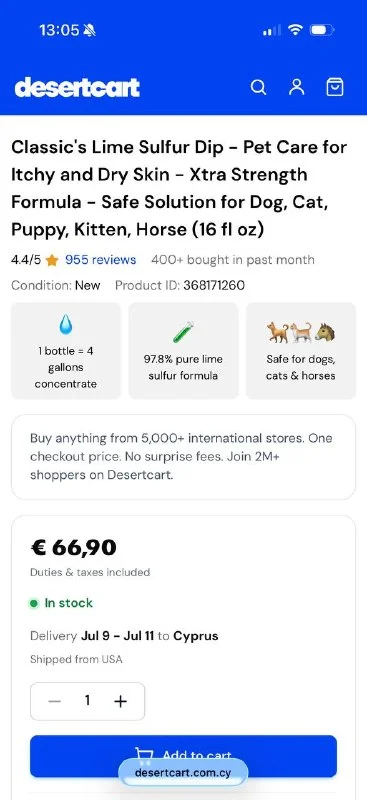367x800 pixels.
Task: Tap the 1 bottle = 4 gallons card
Action: point(66,351)
